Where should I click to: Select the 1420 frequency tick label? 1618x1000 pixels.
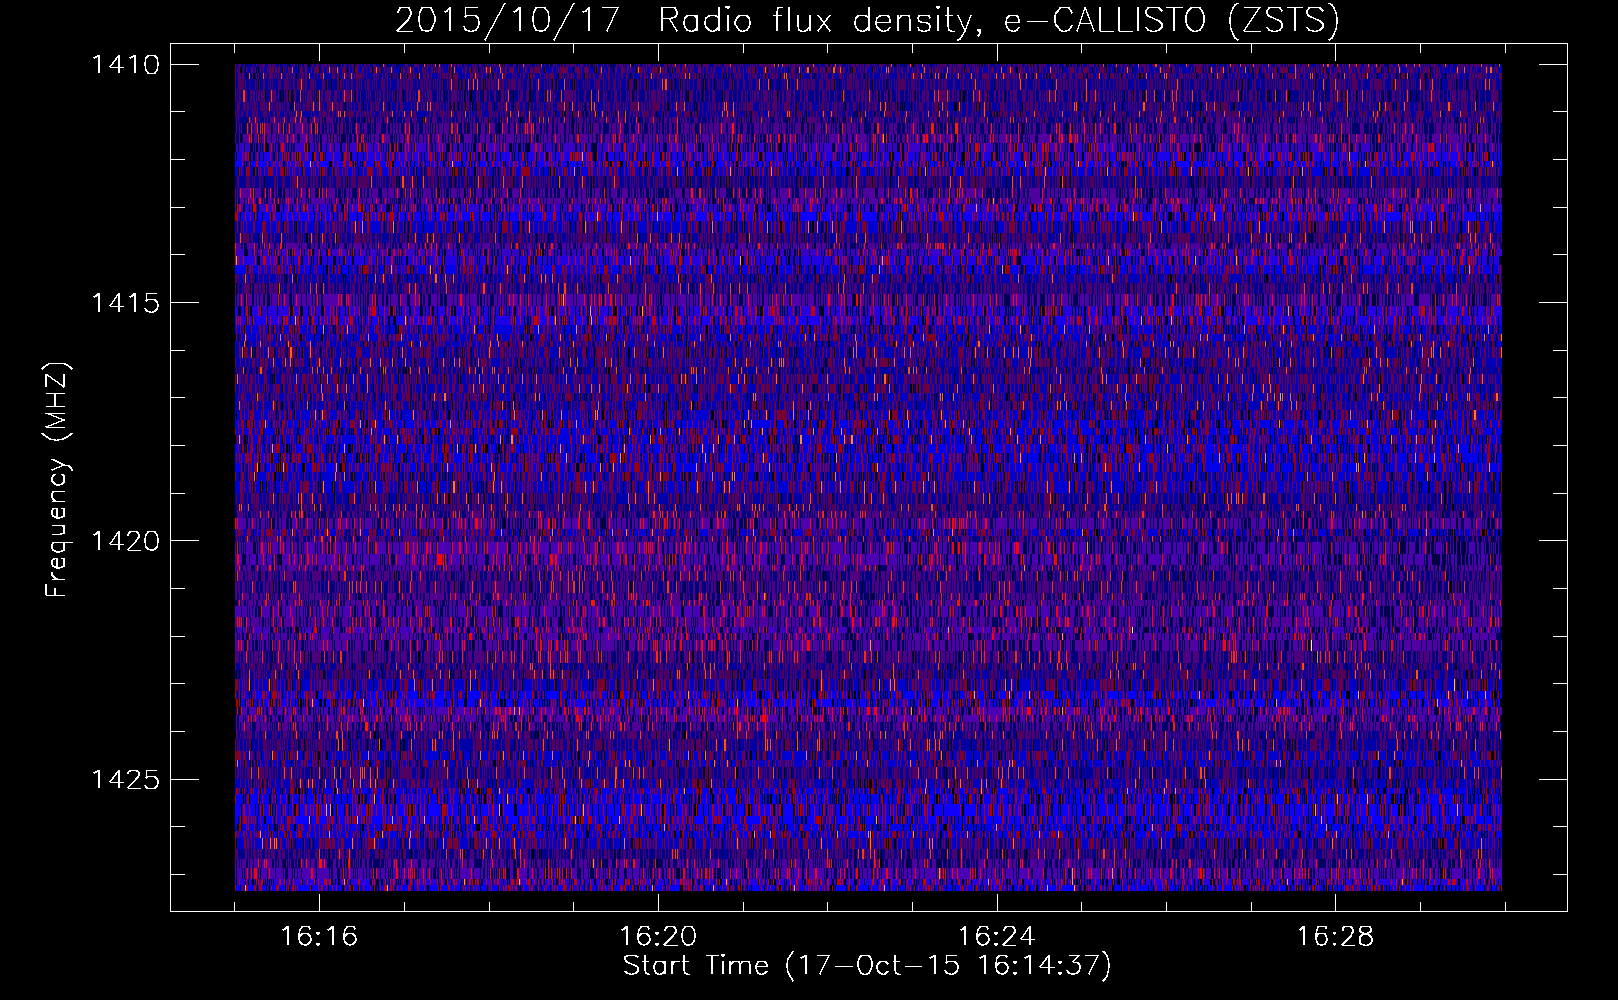125,541
